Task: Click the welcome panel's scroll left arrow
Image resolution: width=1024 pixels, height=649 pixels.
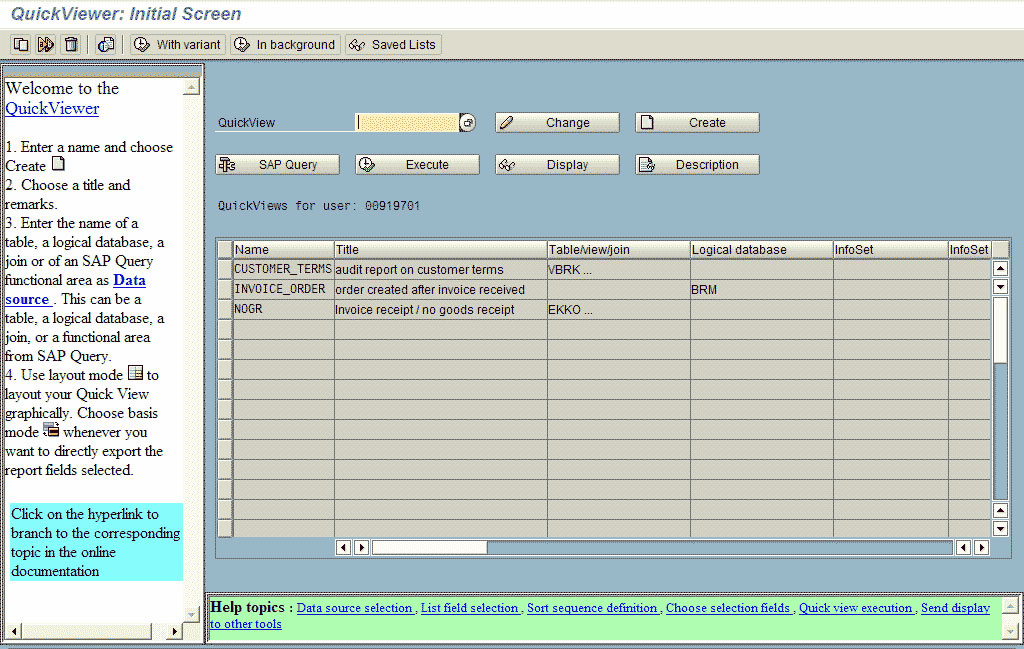Action: pos(14,631)
